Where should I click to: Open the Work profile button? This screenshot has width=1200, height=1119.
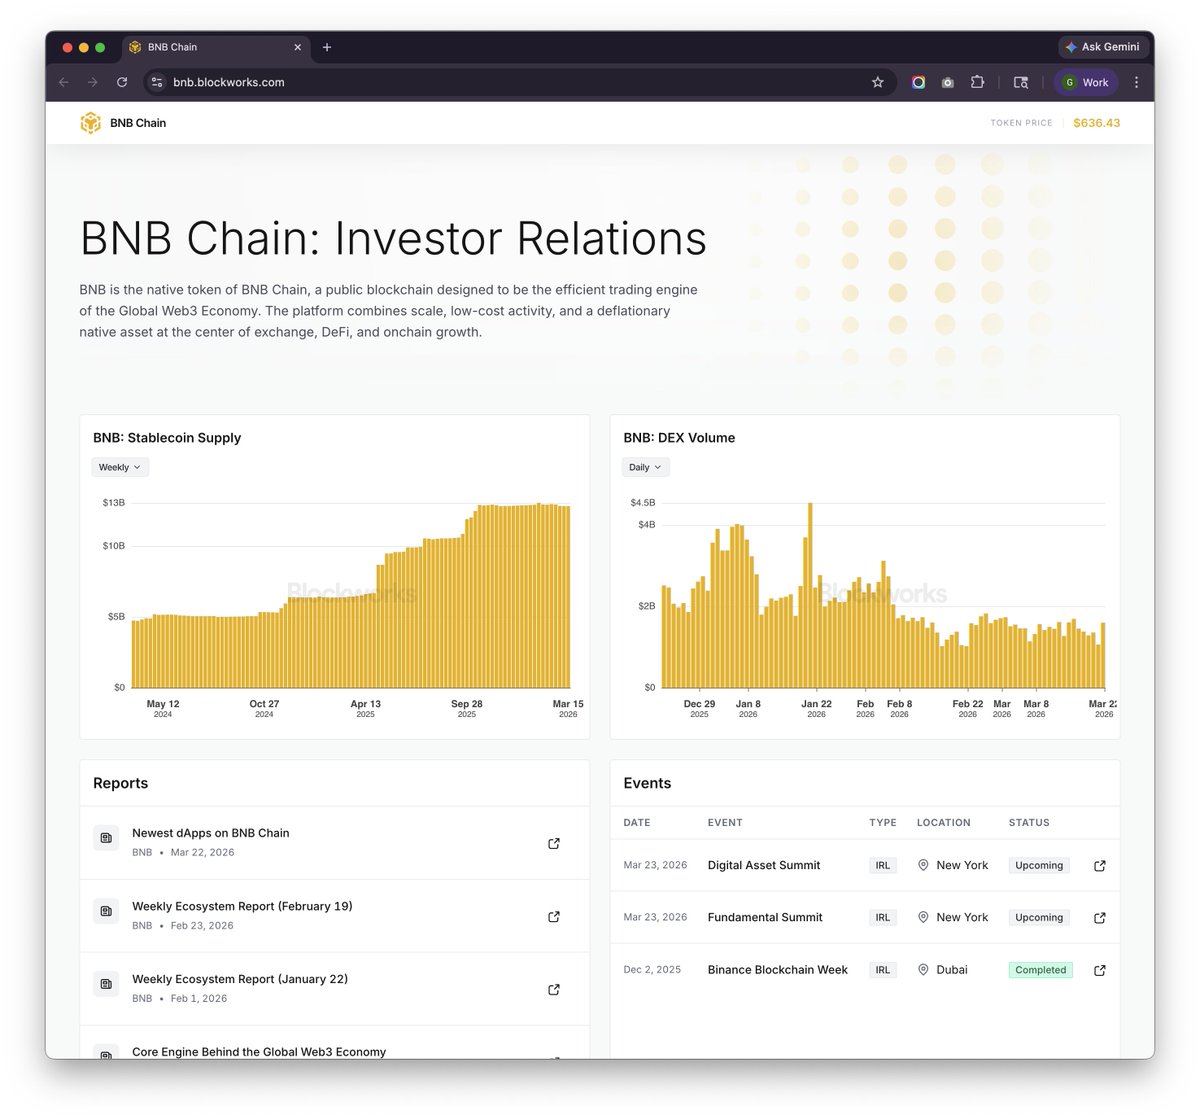[1085, 82]
